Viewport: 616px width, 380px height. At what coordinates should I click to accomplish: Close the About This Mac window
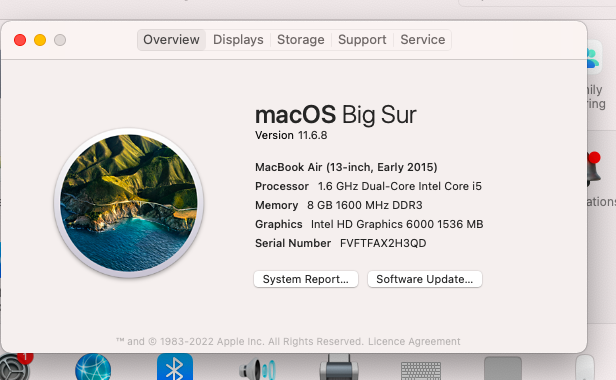point(20,40)
